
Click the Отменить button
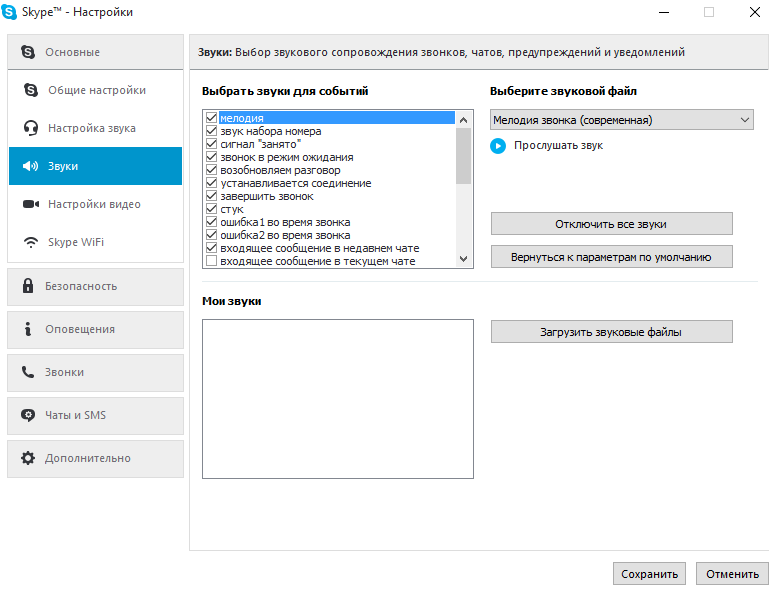[732, 574]
